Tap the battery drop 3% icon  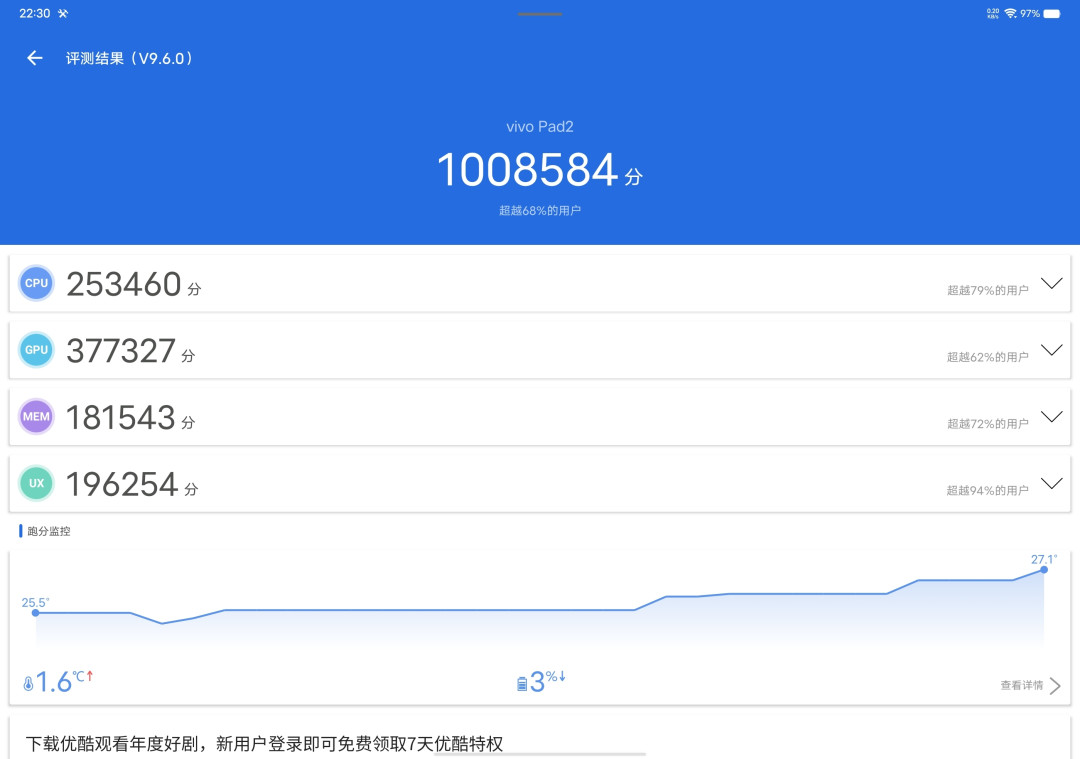tap(522, 683)
